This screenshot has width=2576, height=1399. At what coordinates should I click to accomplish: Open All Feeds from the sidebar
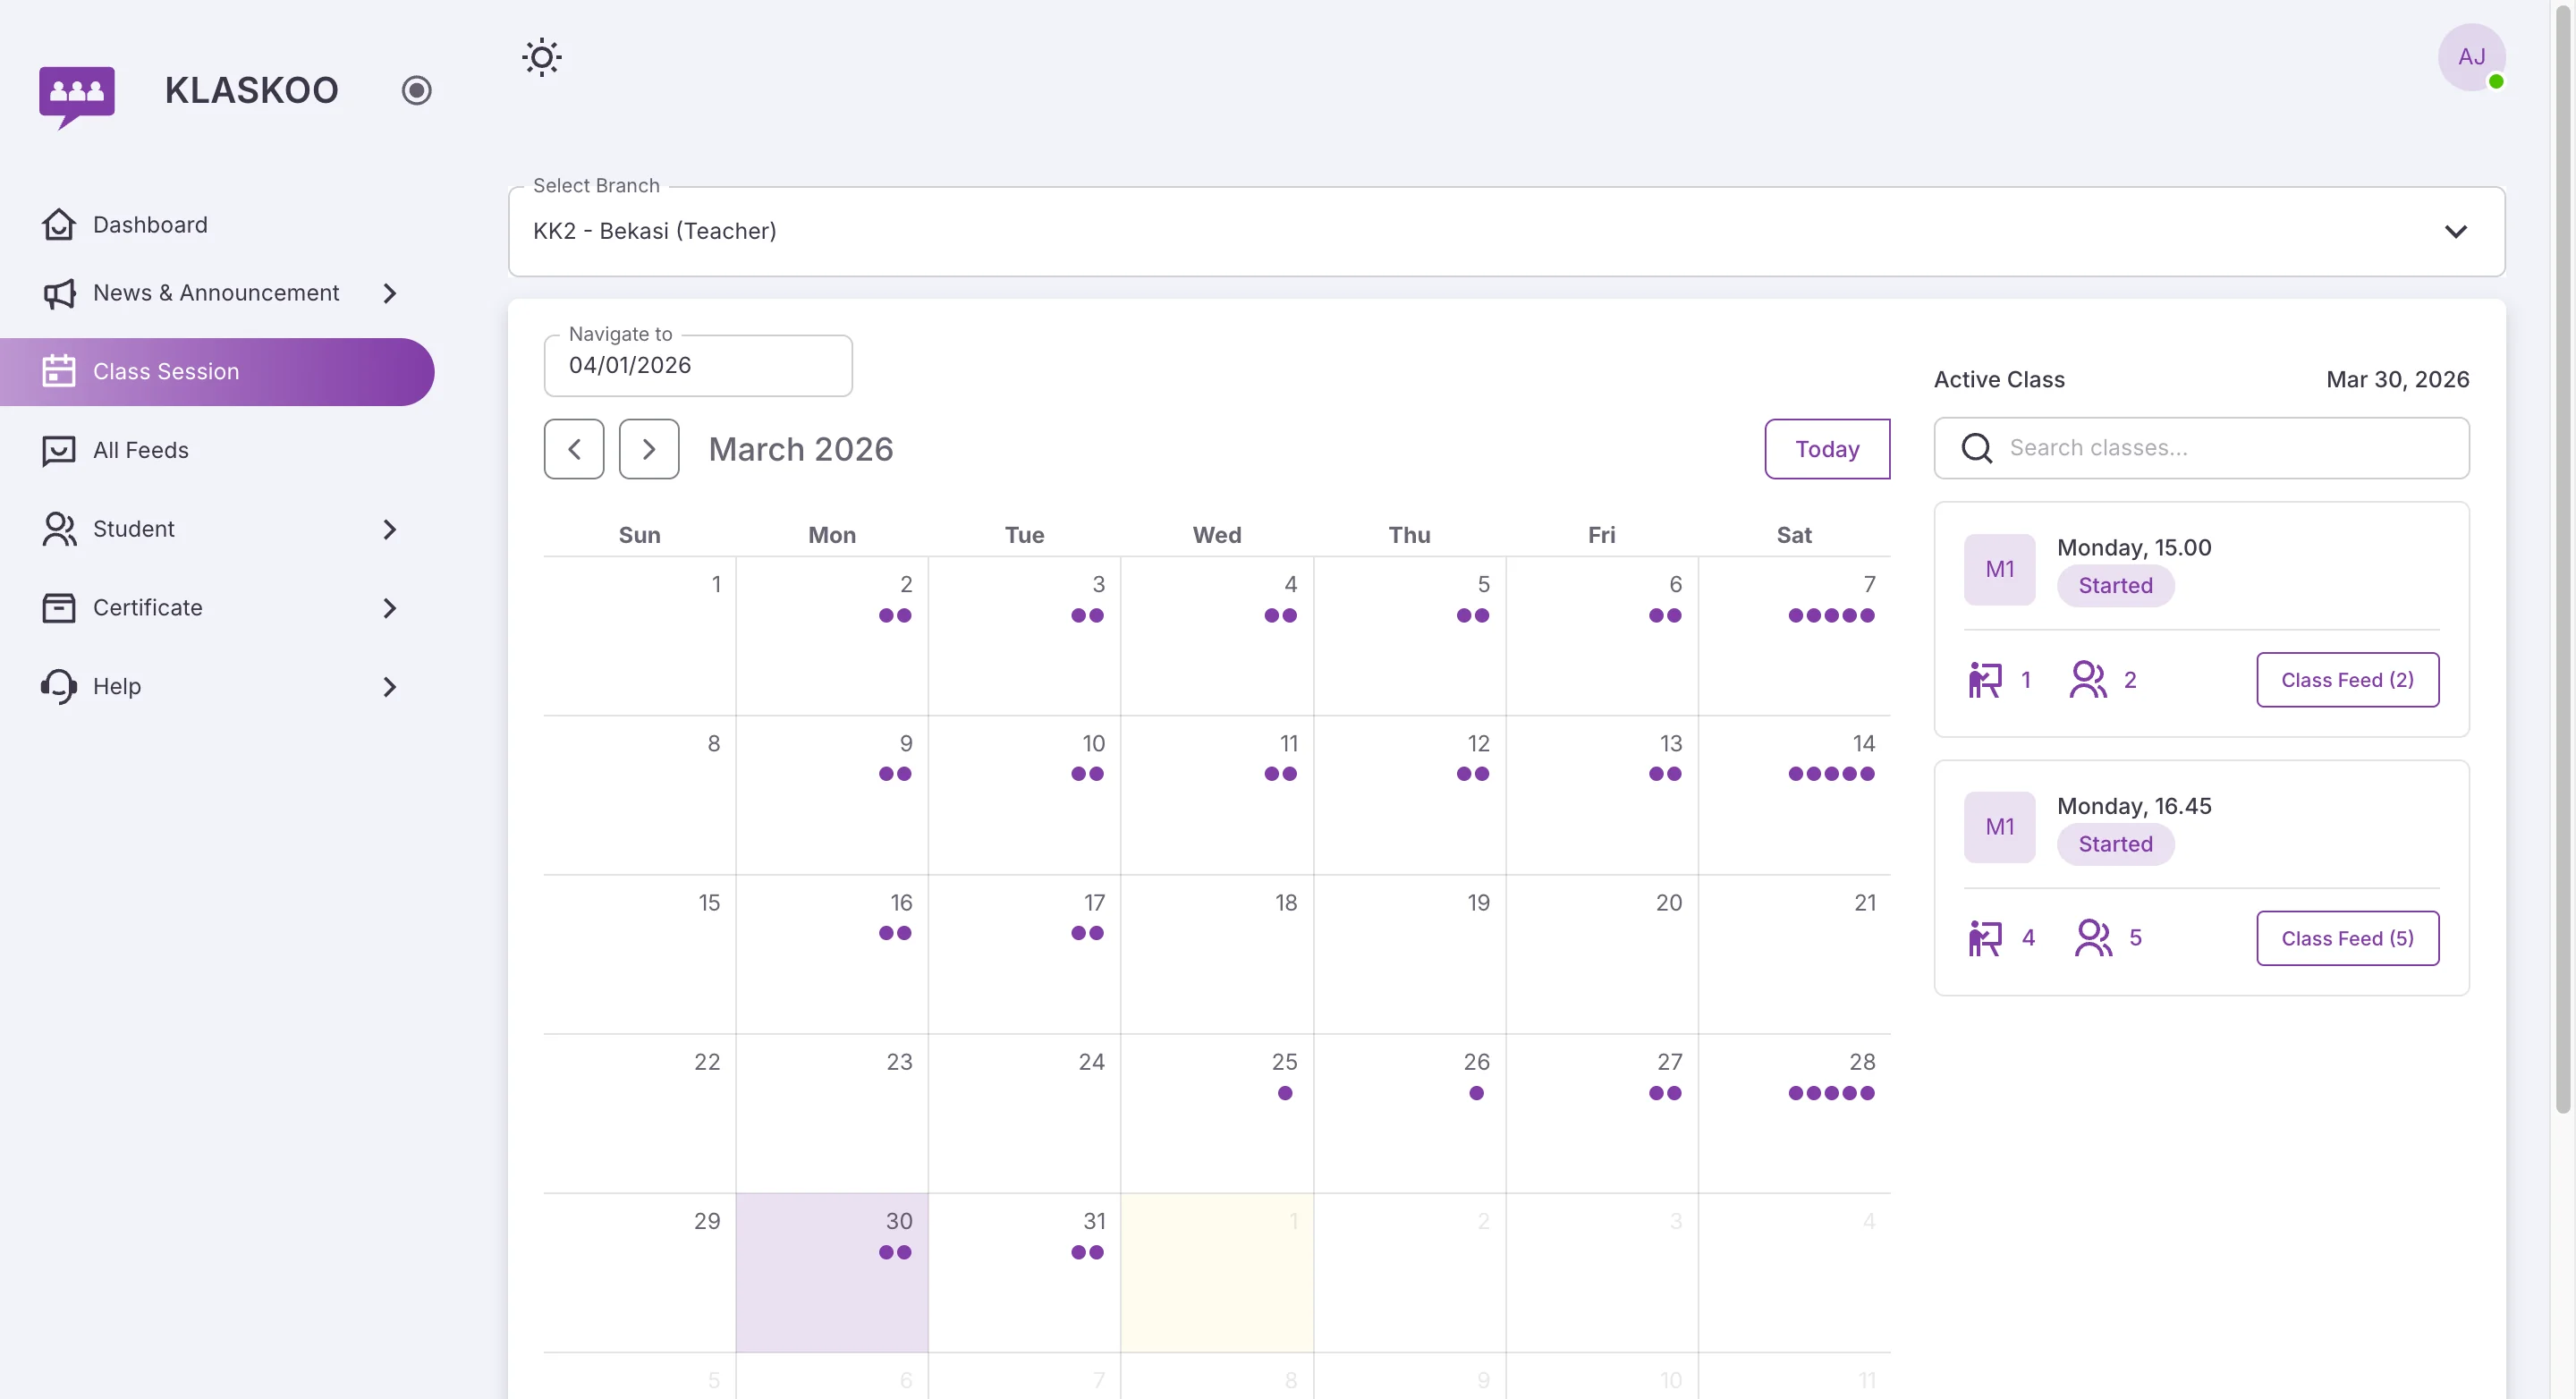click(140, 450)
